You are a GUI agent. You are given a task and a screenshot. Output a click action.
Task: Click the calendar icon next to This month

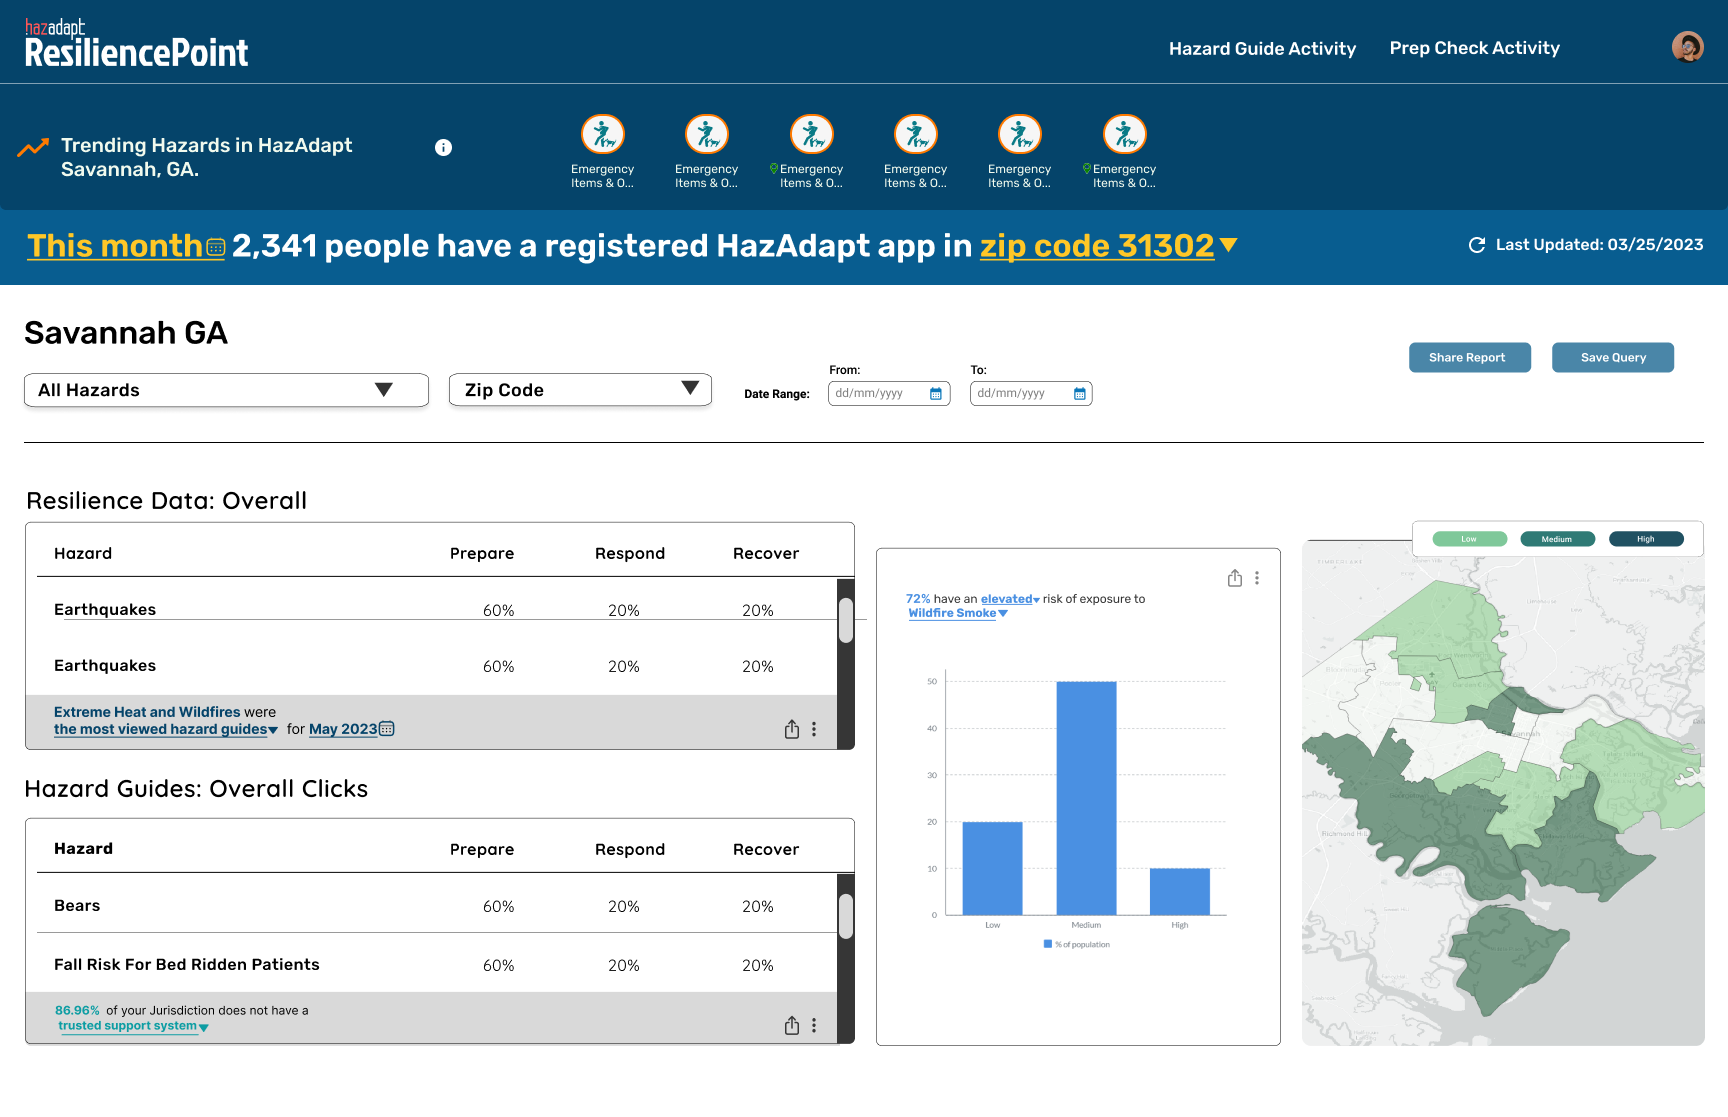216,247
